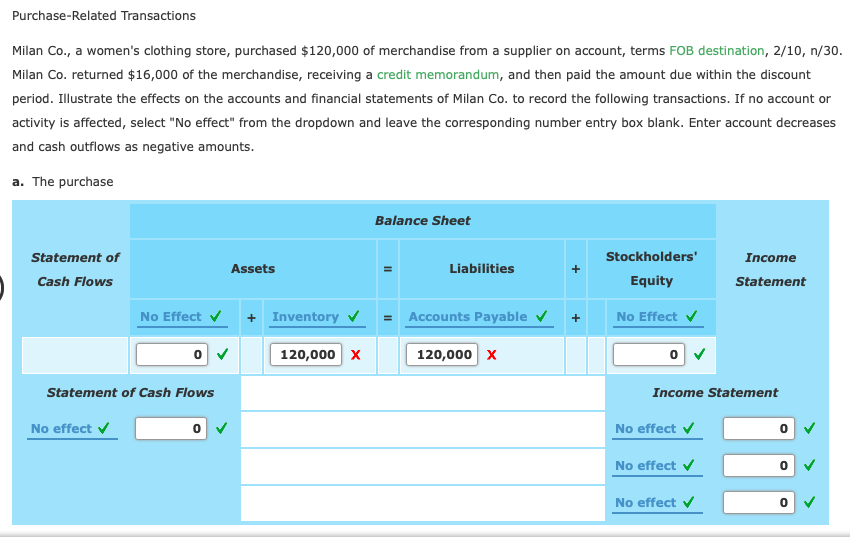Open the first Income Statement No effect dropdown

point(656,429)
